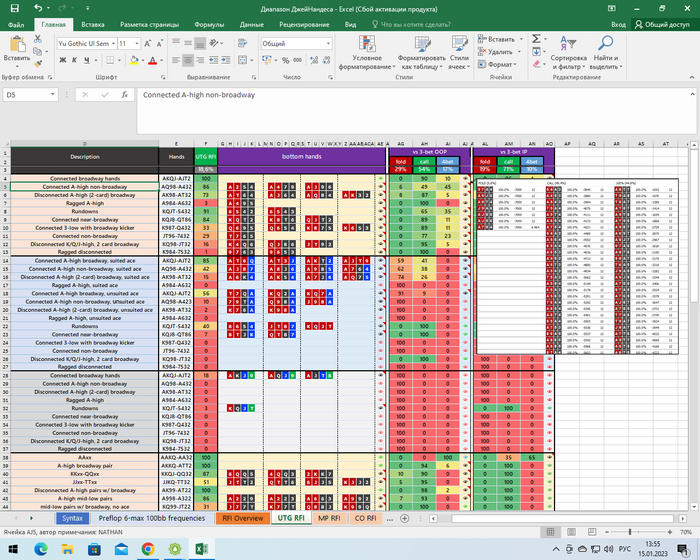700x560 pixels.
Task: Open the font size 11 dropdown
Action: point(137,43)
